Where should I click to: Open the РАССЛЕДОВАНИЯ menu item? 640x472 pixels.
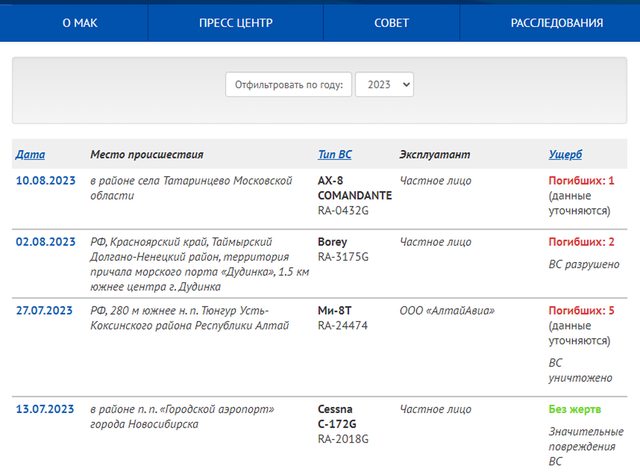click(x=557, y=23)
